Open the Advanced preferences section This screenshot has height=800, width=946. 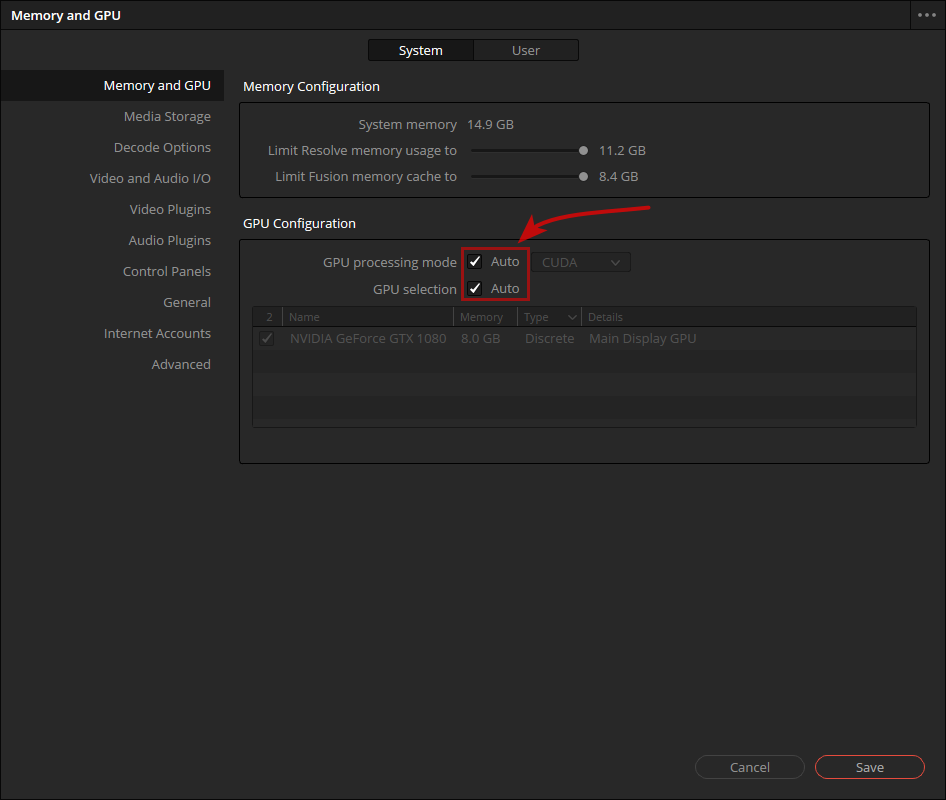(x=181, y=364)
